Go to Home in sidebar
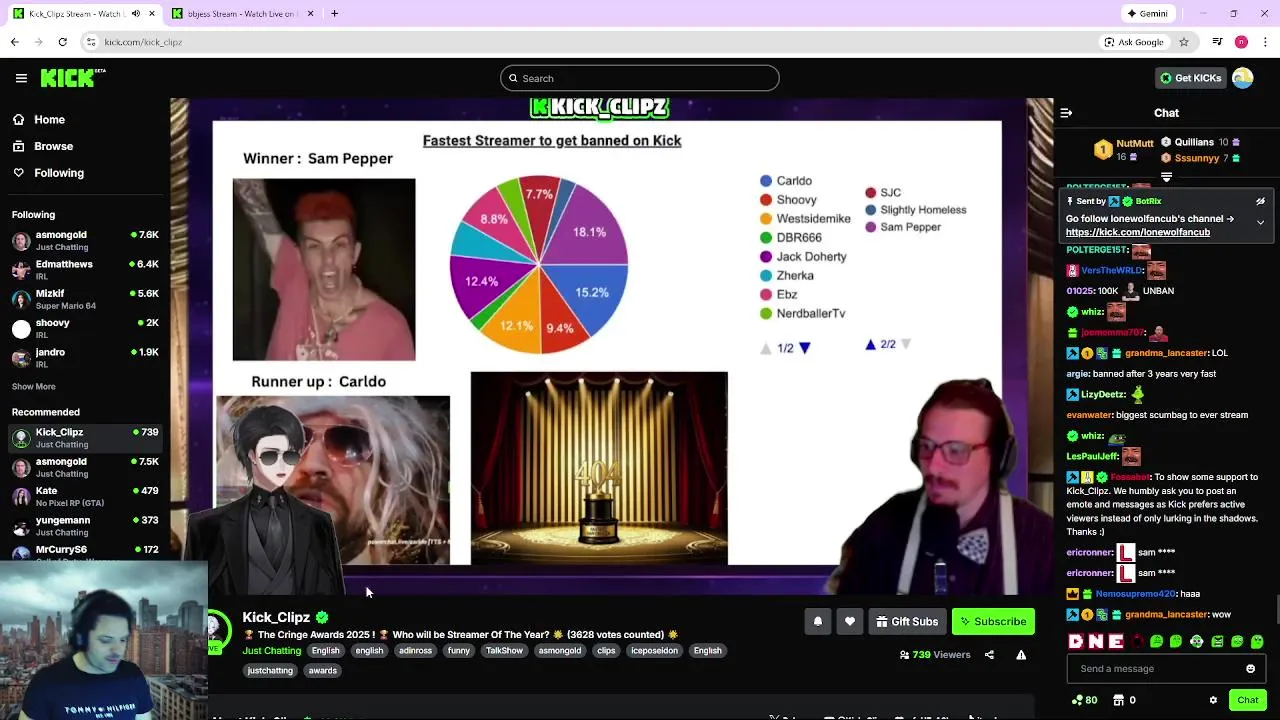This screenshot has width=1280, height=720. [49, 119]
